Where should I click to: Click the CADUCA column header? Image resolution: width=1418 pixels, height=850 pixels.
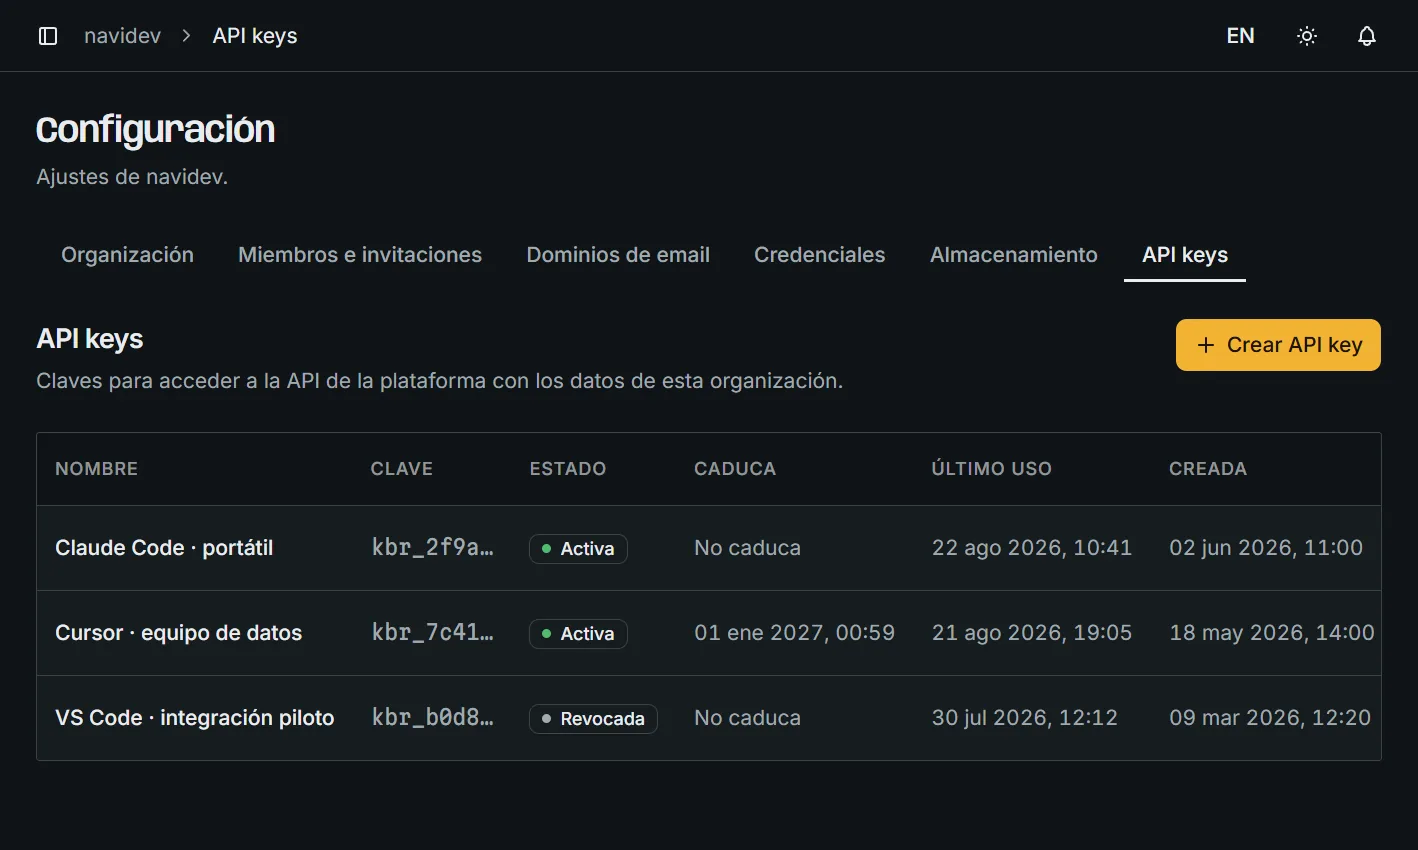735,469
